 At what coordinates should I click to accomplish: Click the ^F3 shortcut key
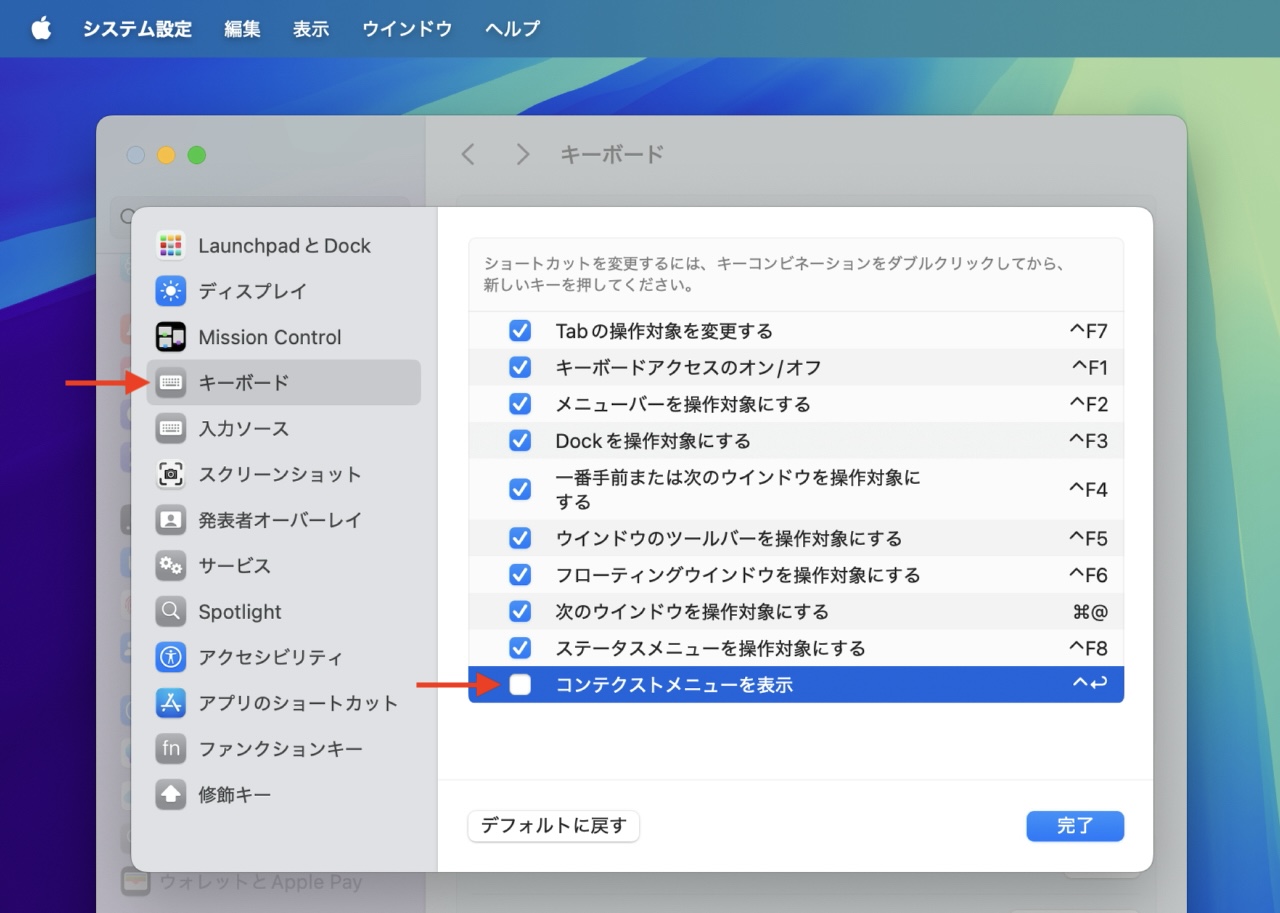(x=1089, y=440)
